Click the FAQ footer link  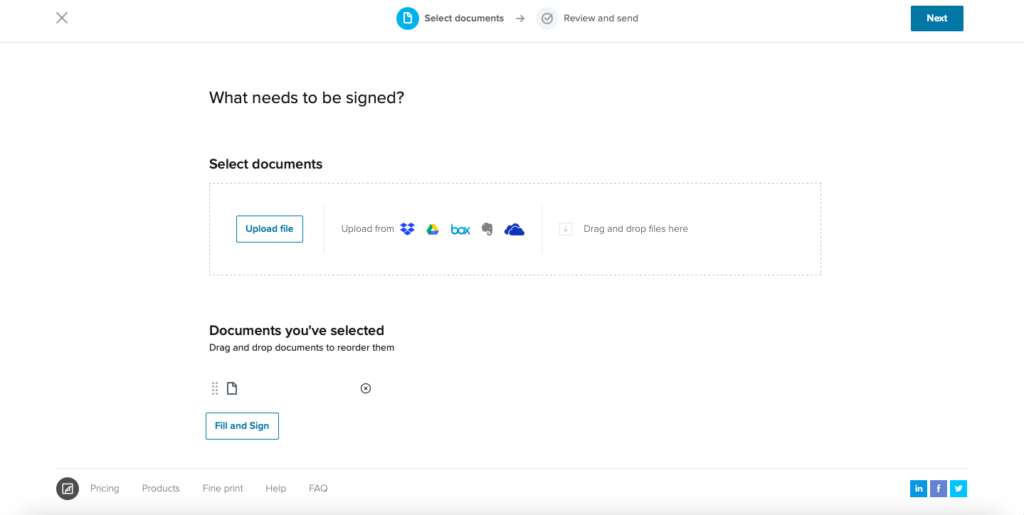[318, 488]
